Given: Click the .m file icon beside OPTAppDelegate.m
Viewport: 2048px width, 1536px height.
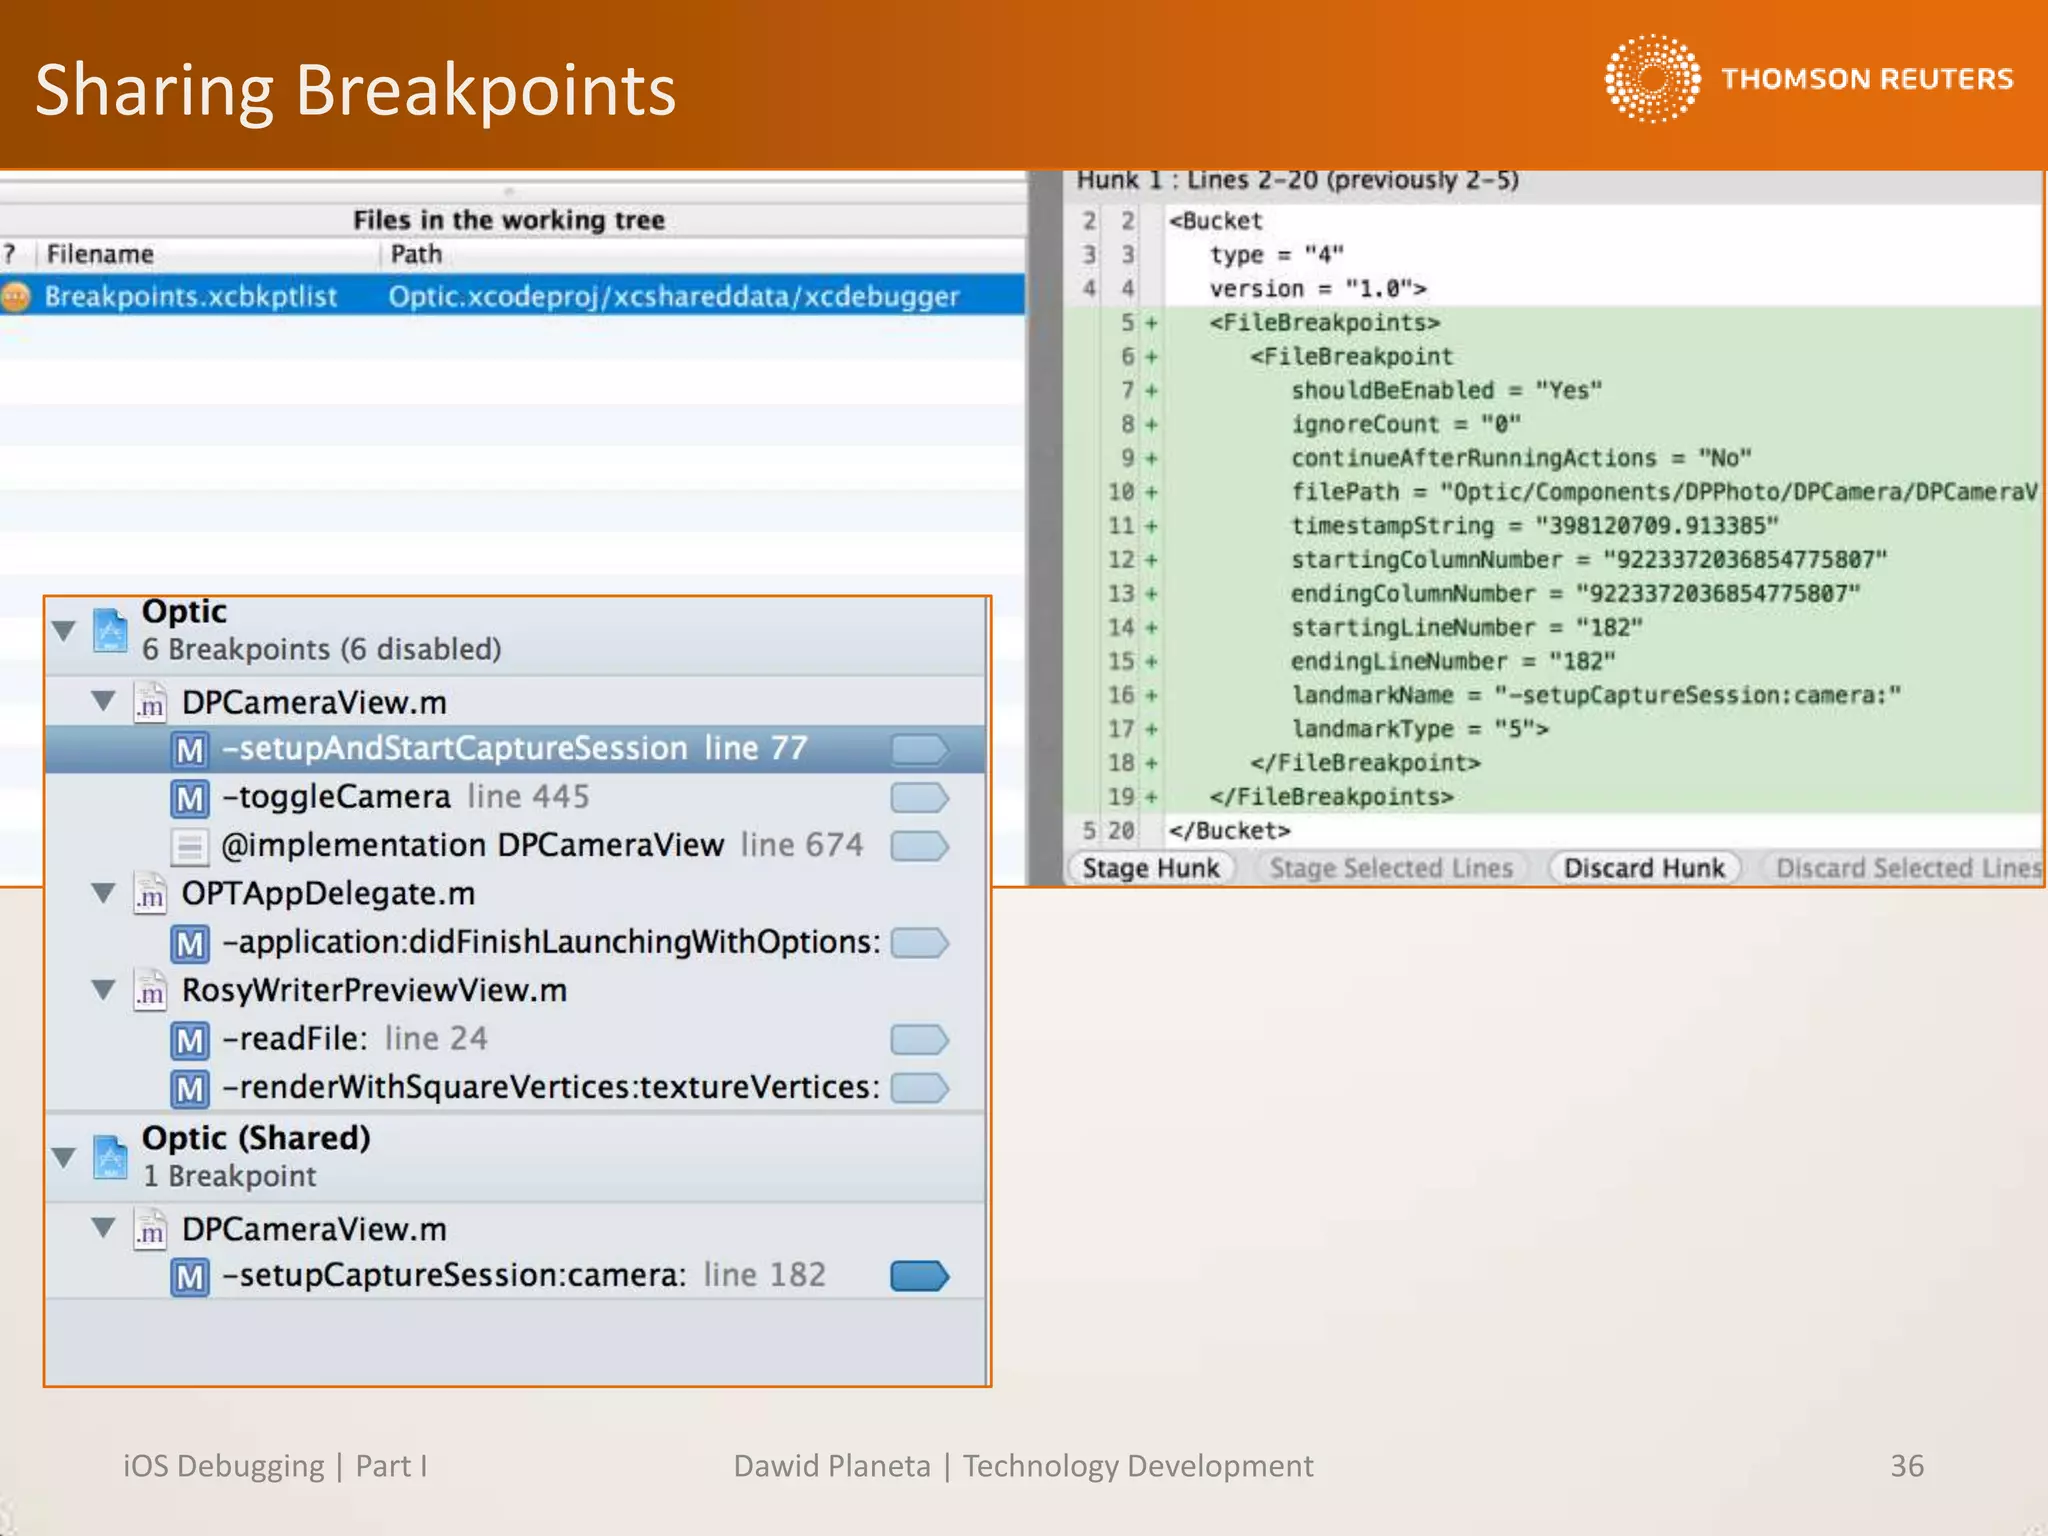Looking at the screenshot, I should (150, 894).
